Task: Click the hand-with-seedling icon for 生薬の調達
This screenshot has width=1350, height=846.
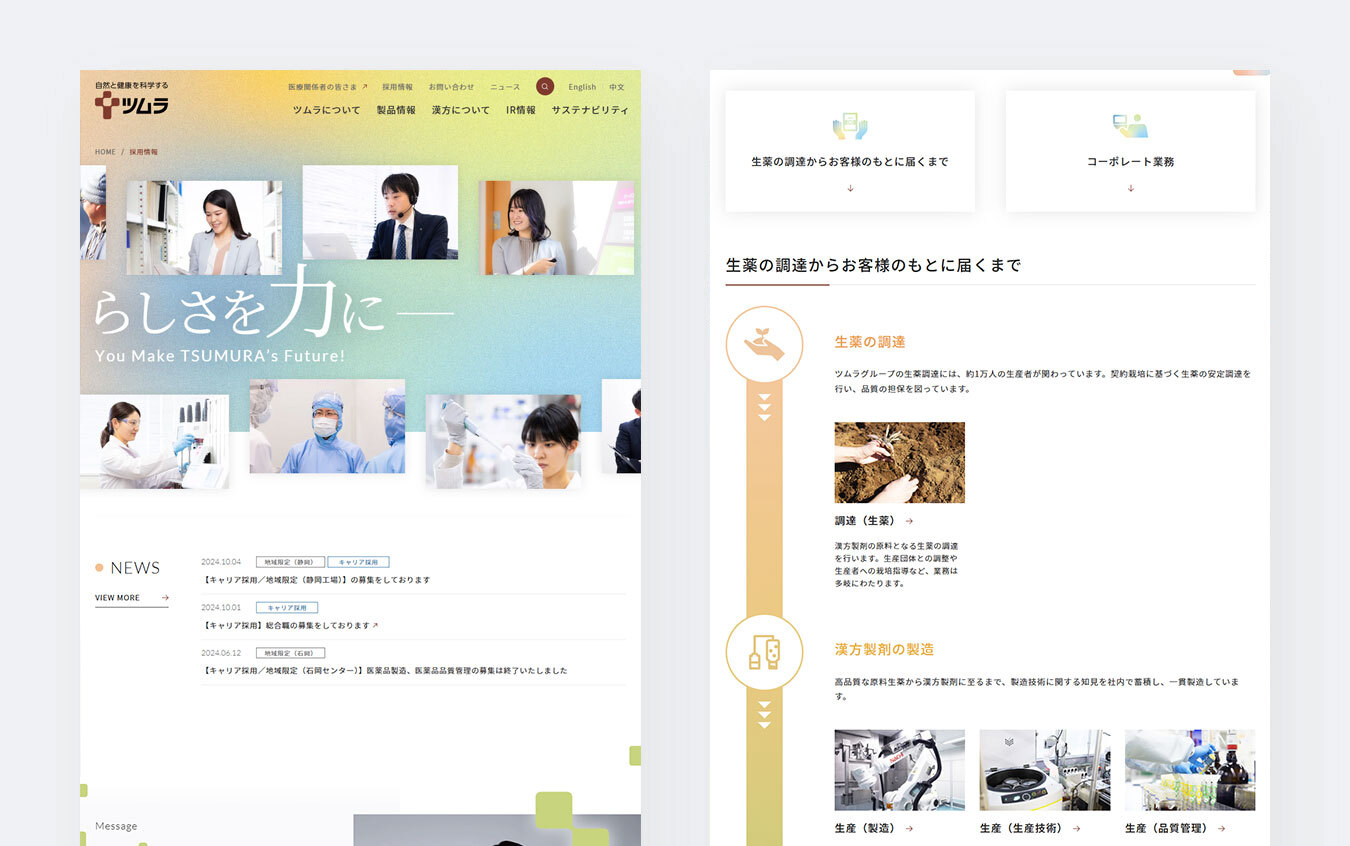Action: [764, 344]
